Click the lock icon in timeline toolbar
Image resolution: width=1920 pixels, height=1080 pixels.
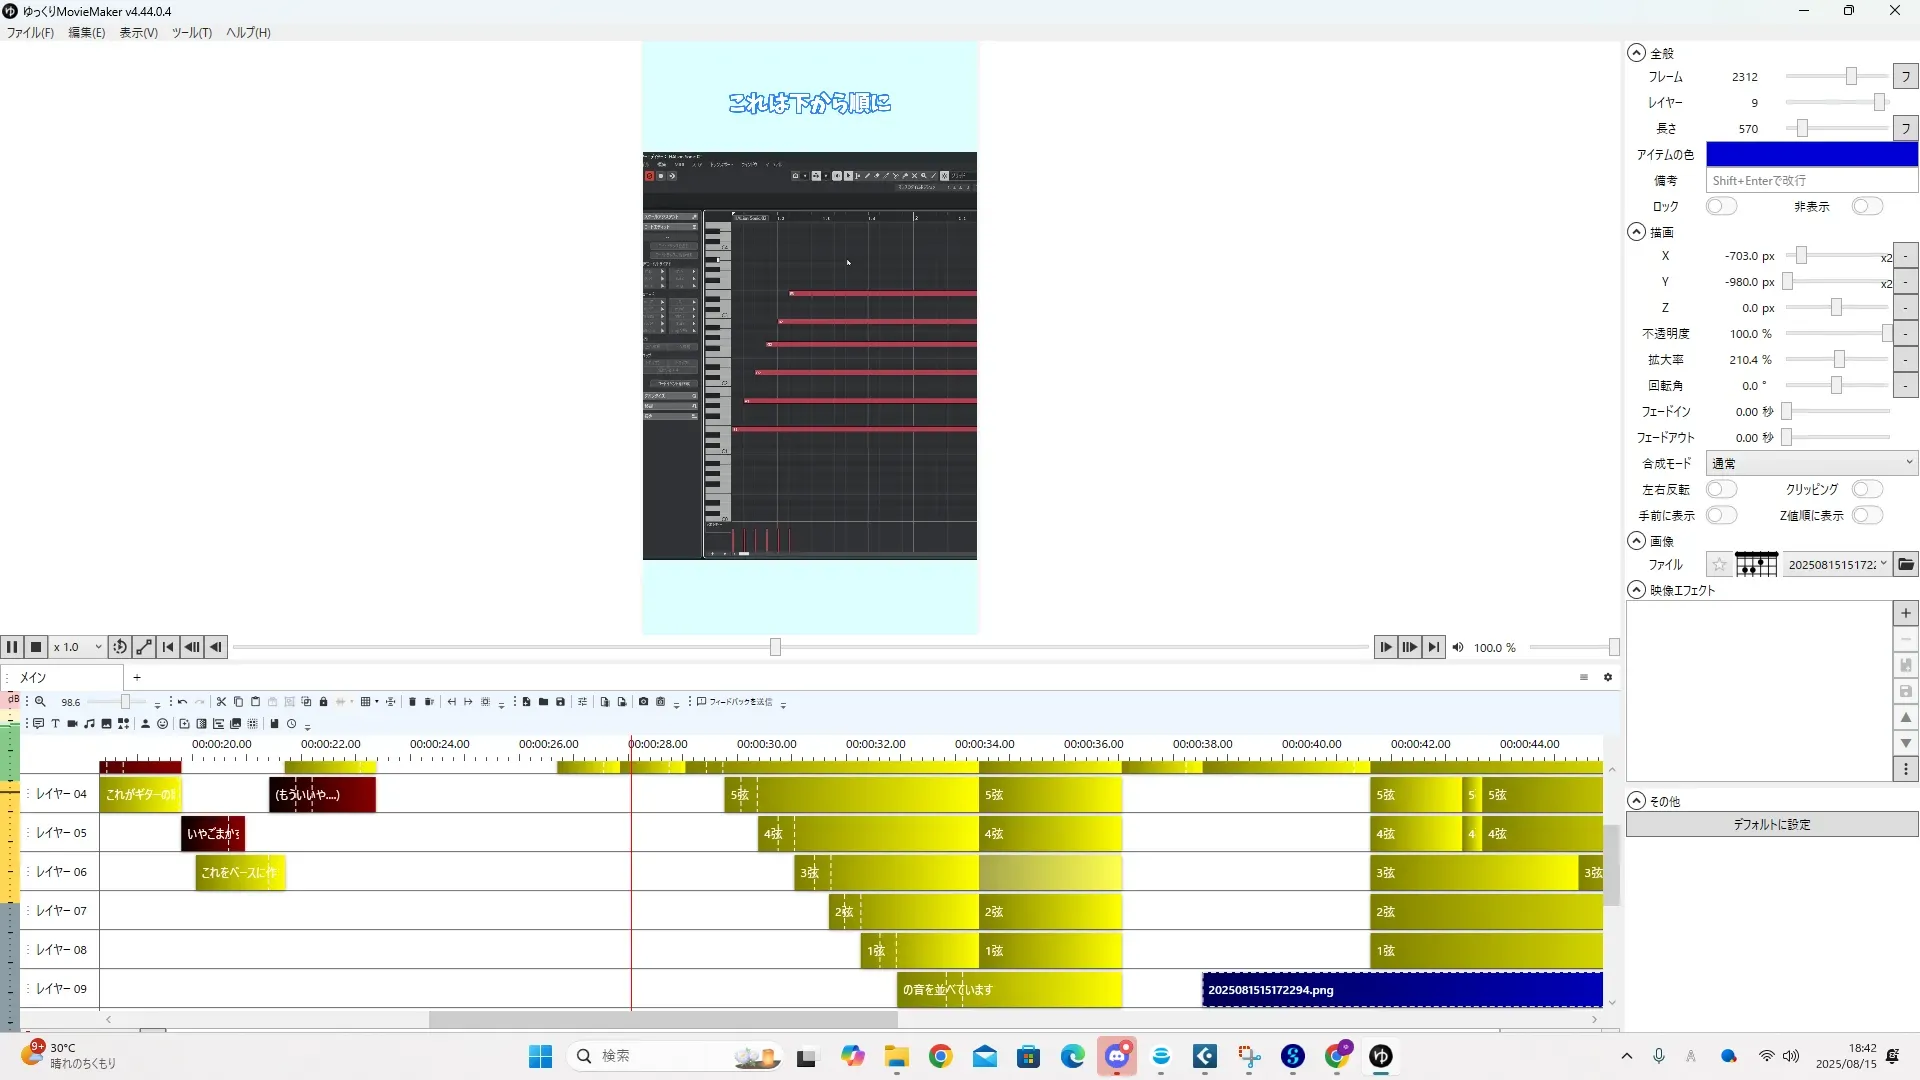tap(323, 702)
